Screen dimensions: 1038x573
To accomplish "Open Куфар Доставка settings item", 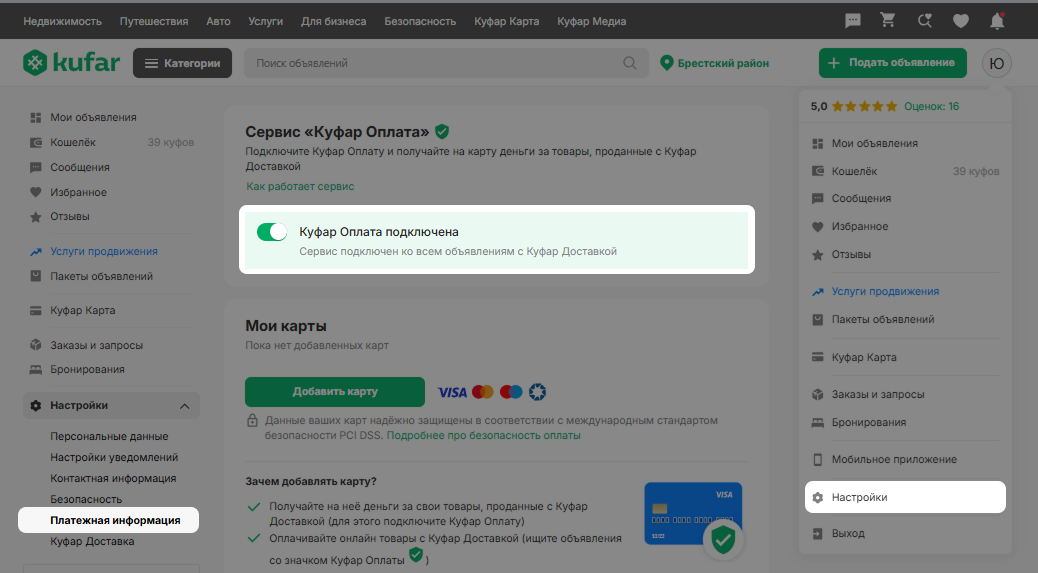I will pyautogui.click(x=92, y=542).
